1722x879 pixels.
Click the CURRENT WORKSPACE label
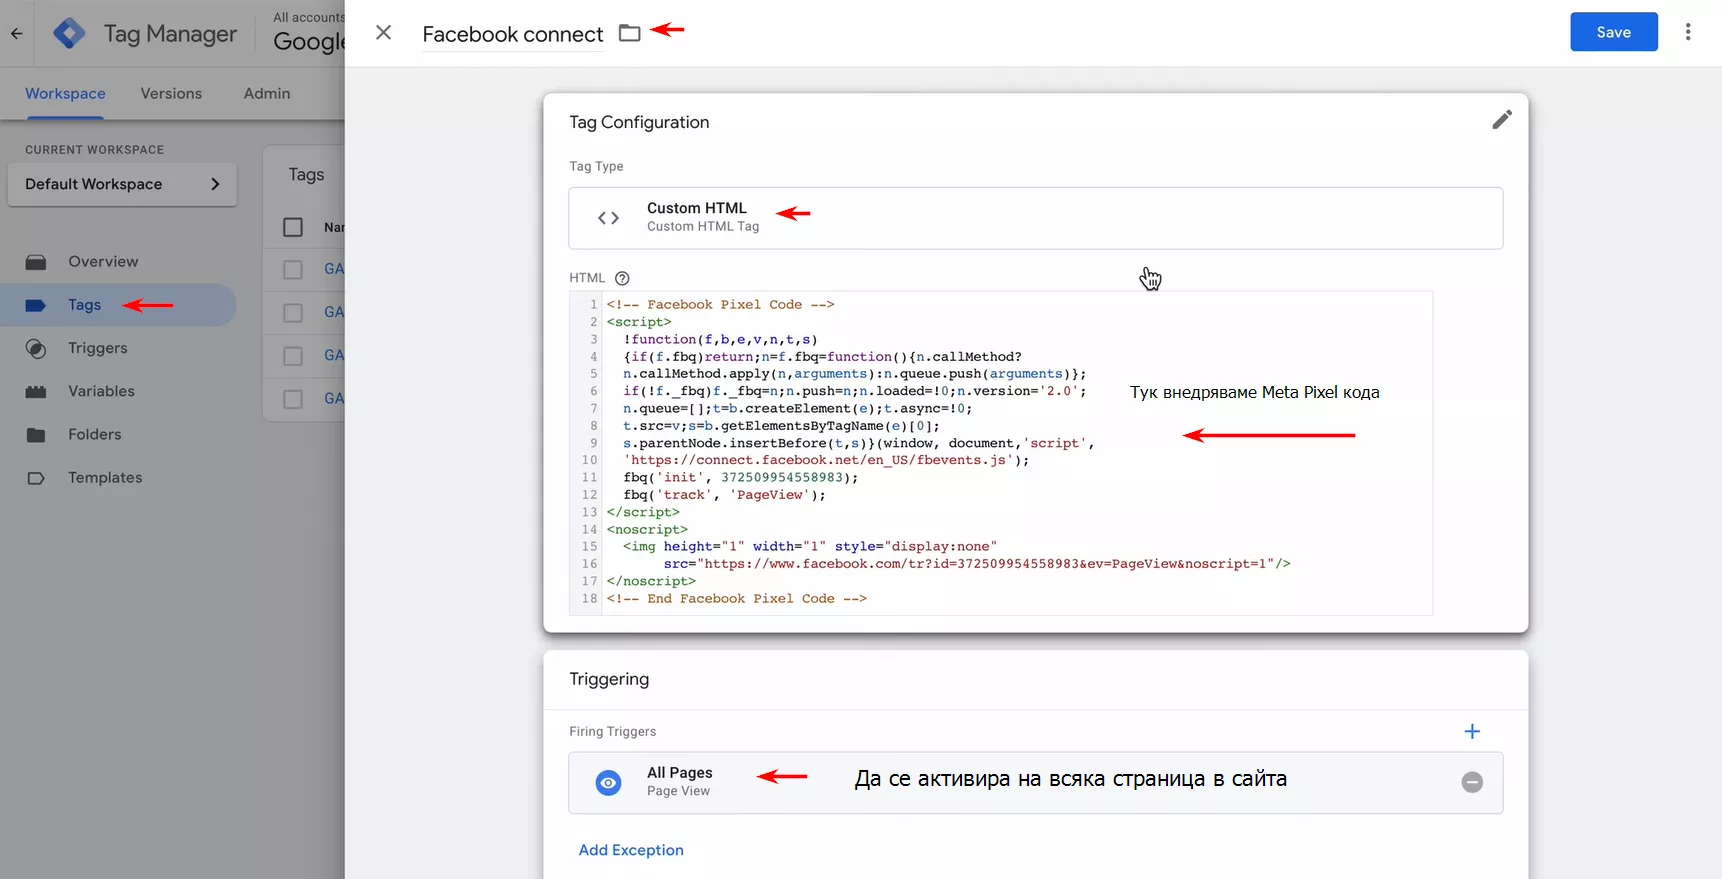point(94,150)
